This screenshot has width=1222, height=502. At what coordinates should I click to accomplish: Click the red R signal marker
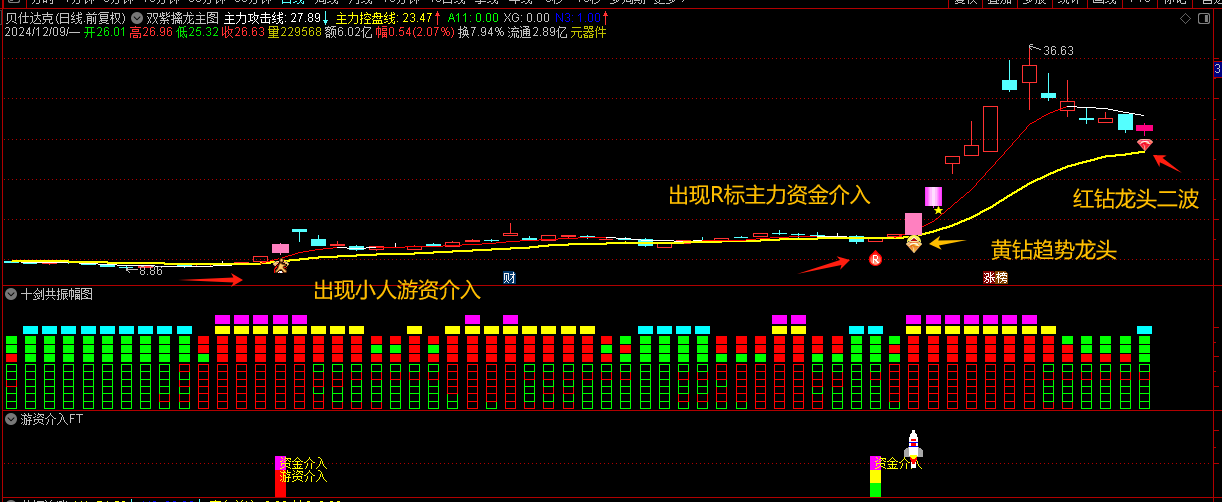tap(875, 260)
